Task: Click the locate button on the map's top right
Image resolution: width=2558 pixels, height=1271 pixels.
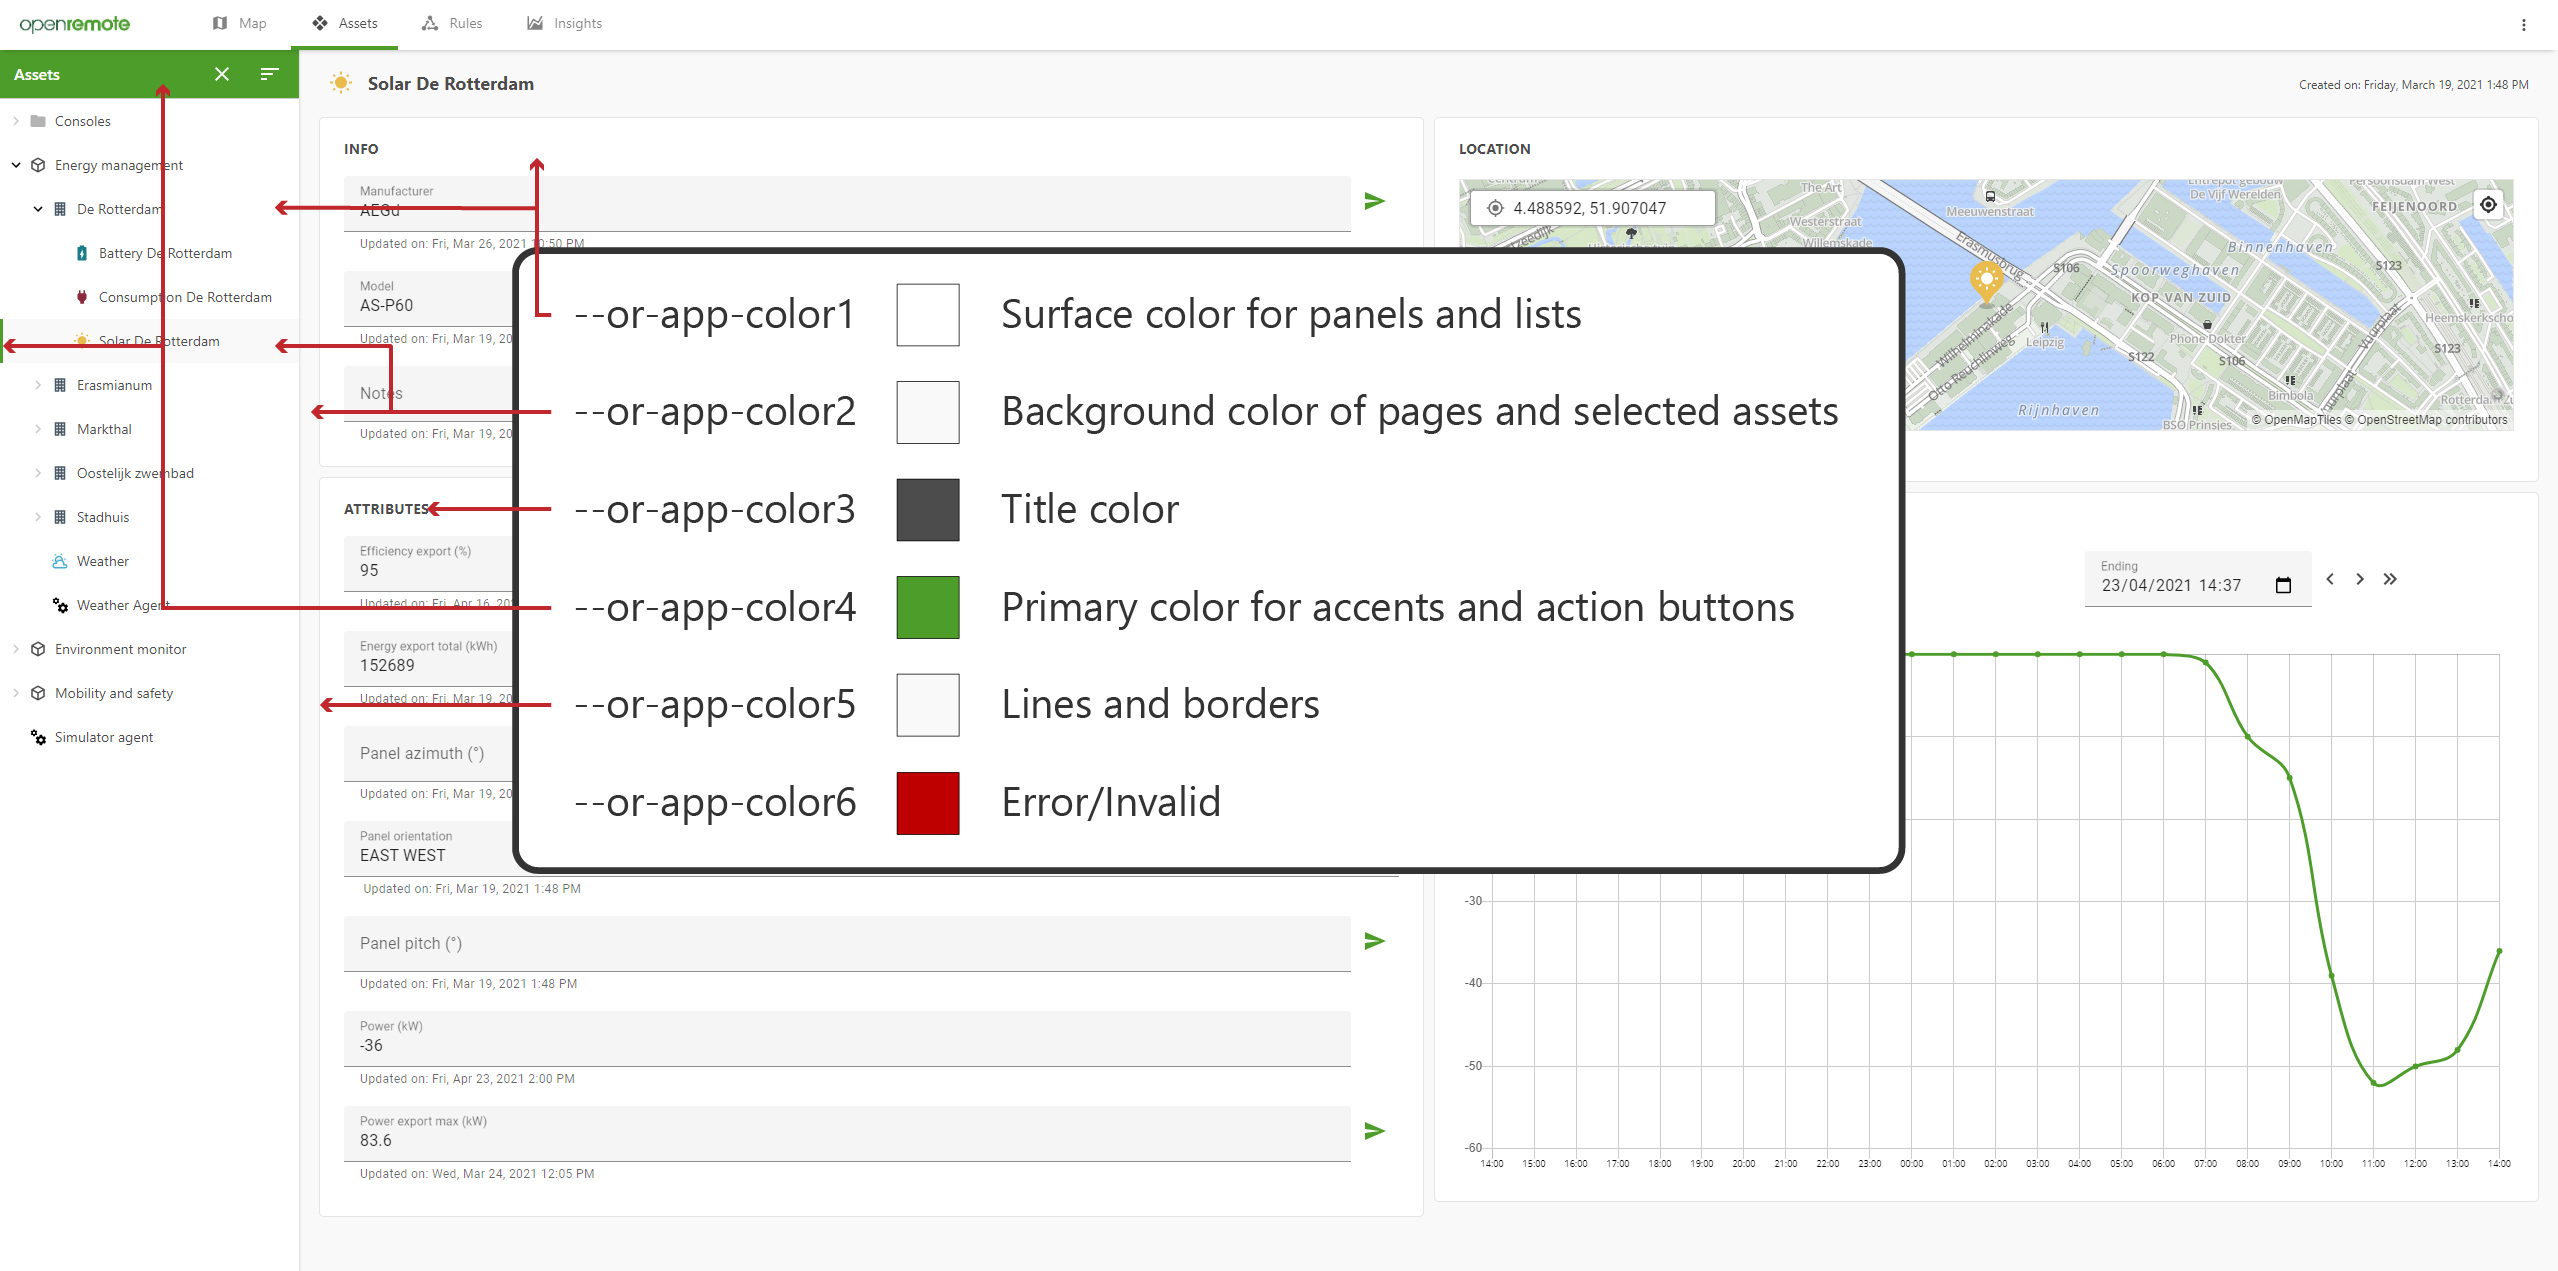Action: 2489,204
